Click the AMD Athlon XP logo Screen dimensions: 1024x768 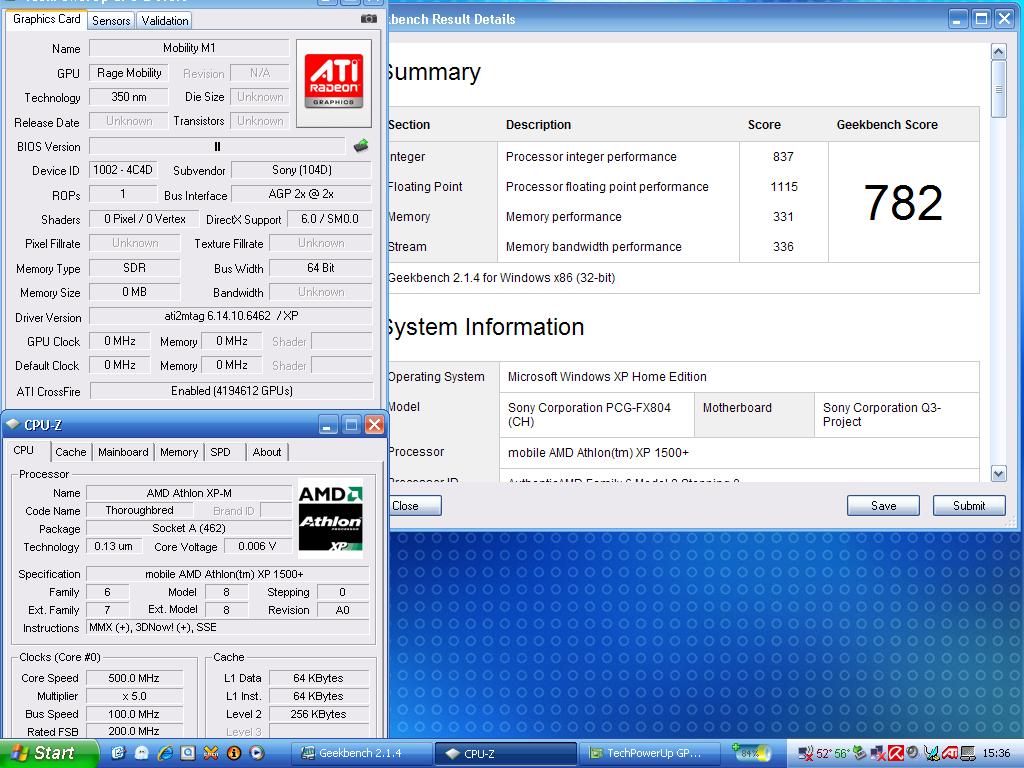331,515
